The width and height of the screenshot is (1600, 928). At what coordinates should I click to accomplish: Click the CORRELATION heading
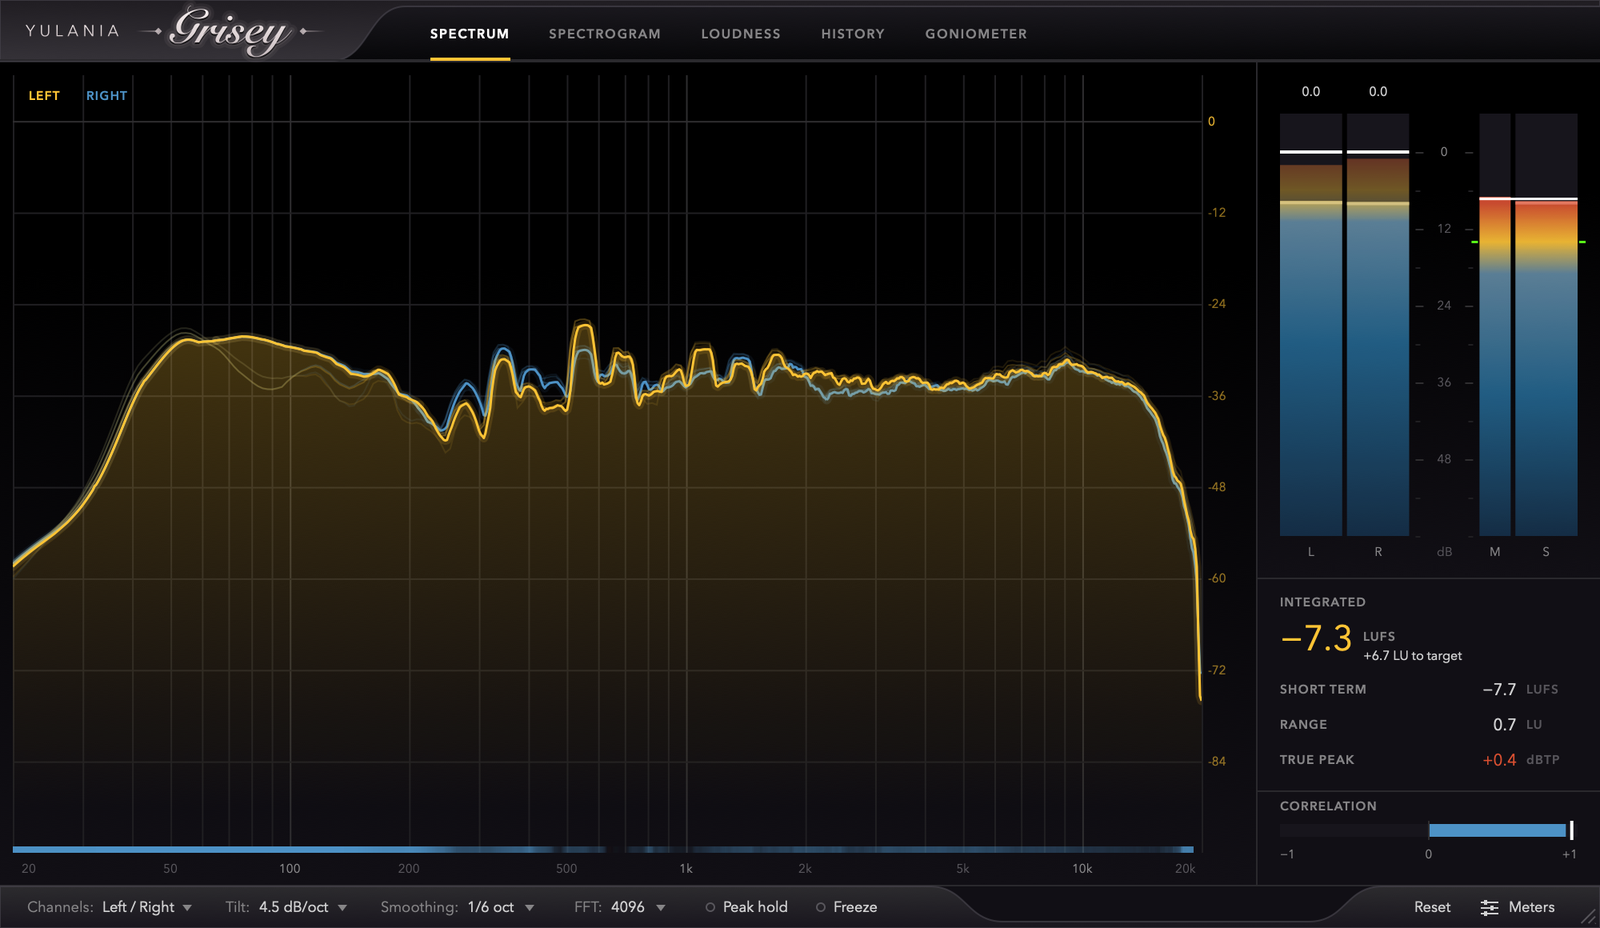click(1328, 806)
